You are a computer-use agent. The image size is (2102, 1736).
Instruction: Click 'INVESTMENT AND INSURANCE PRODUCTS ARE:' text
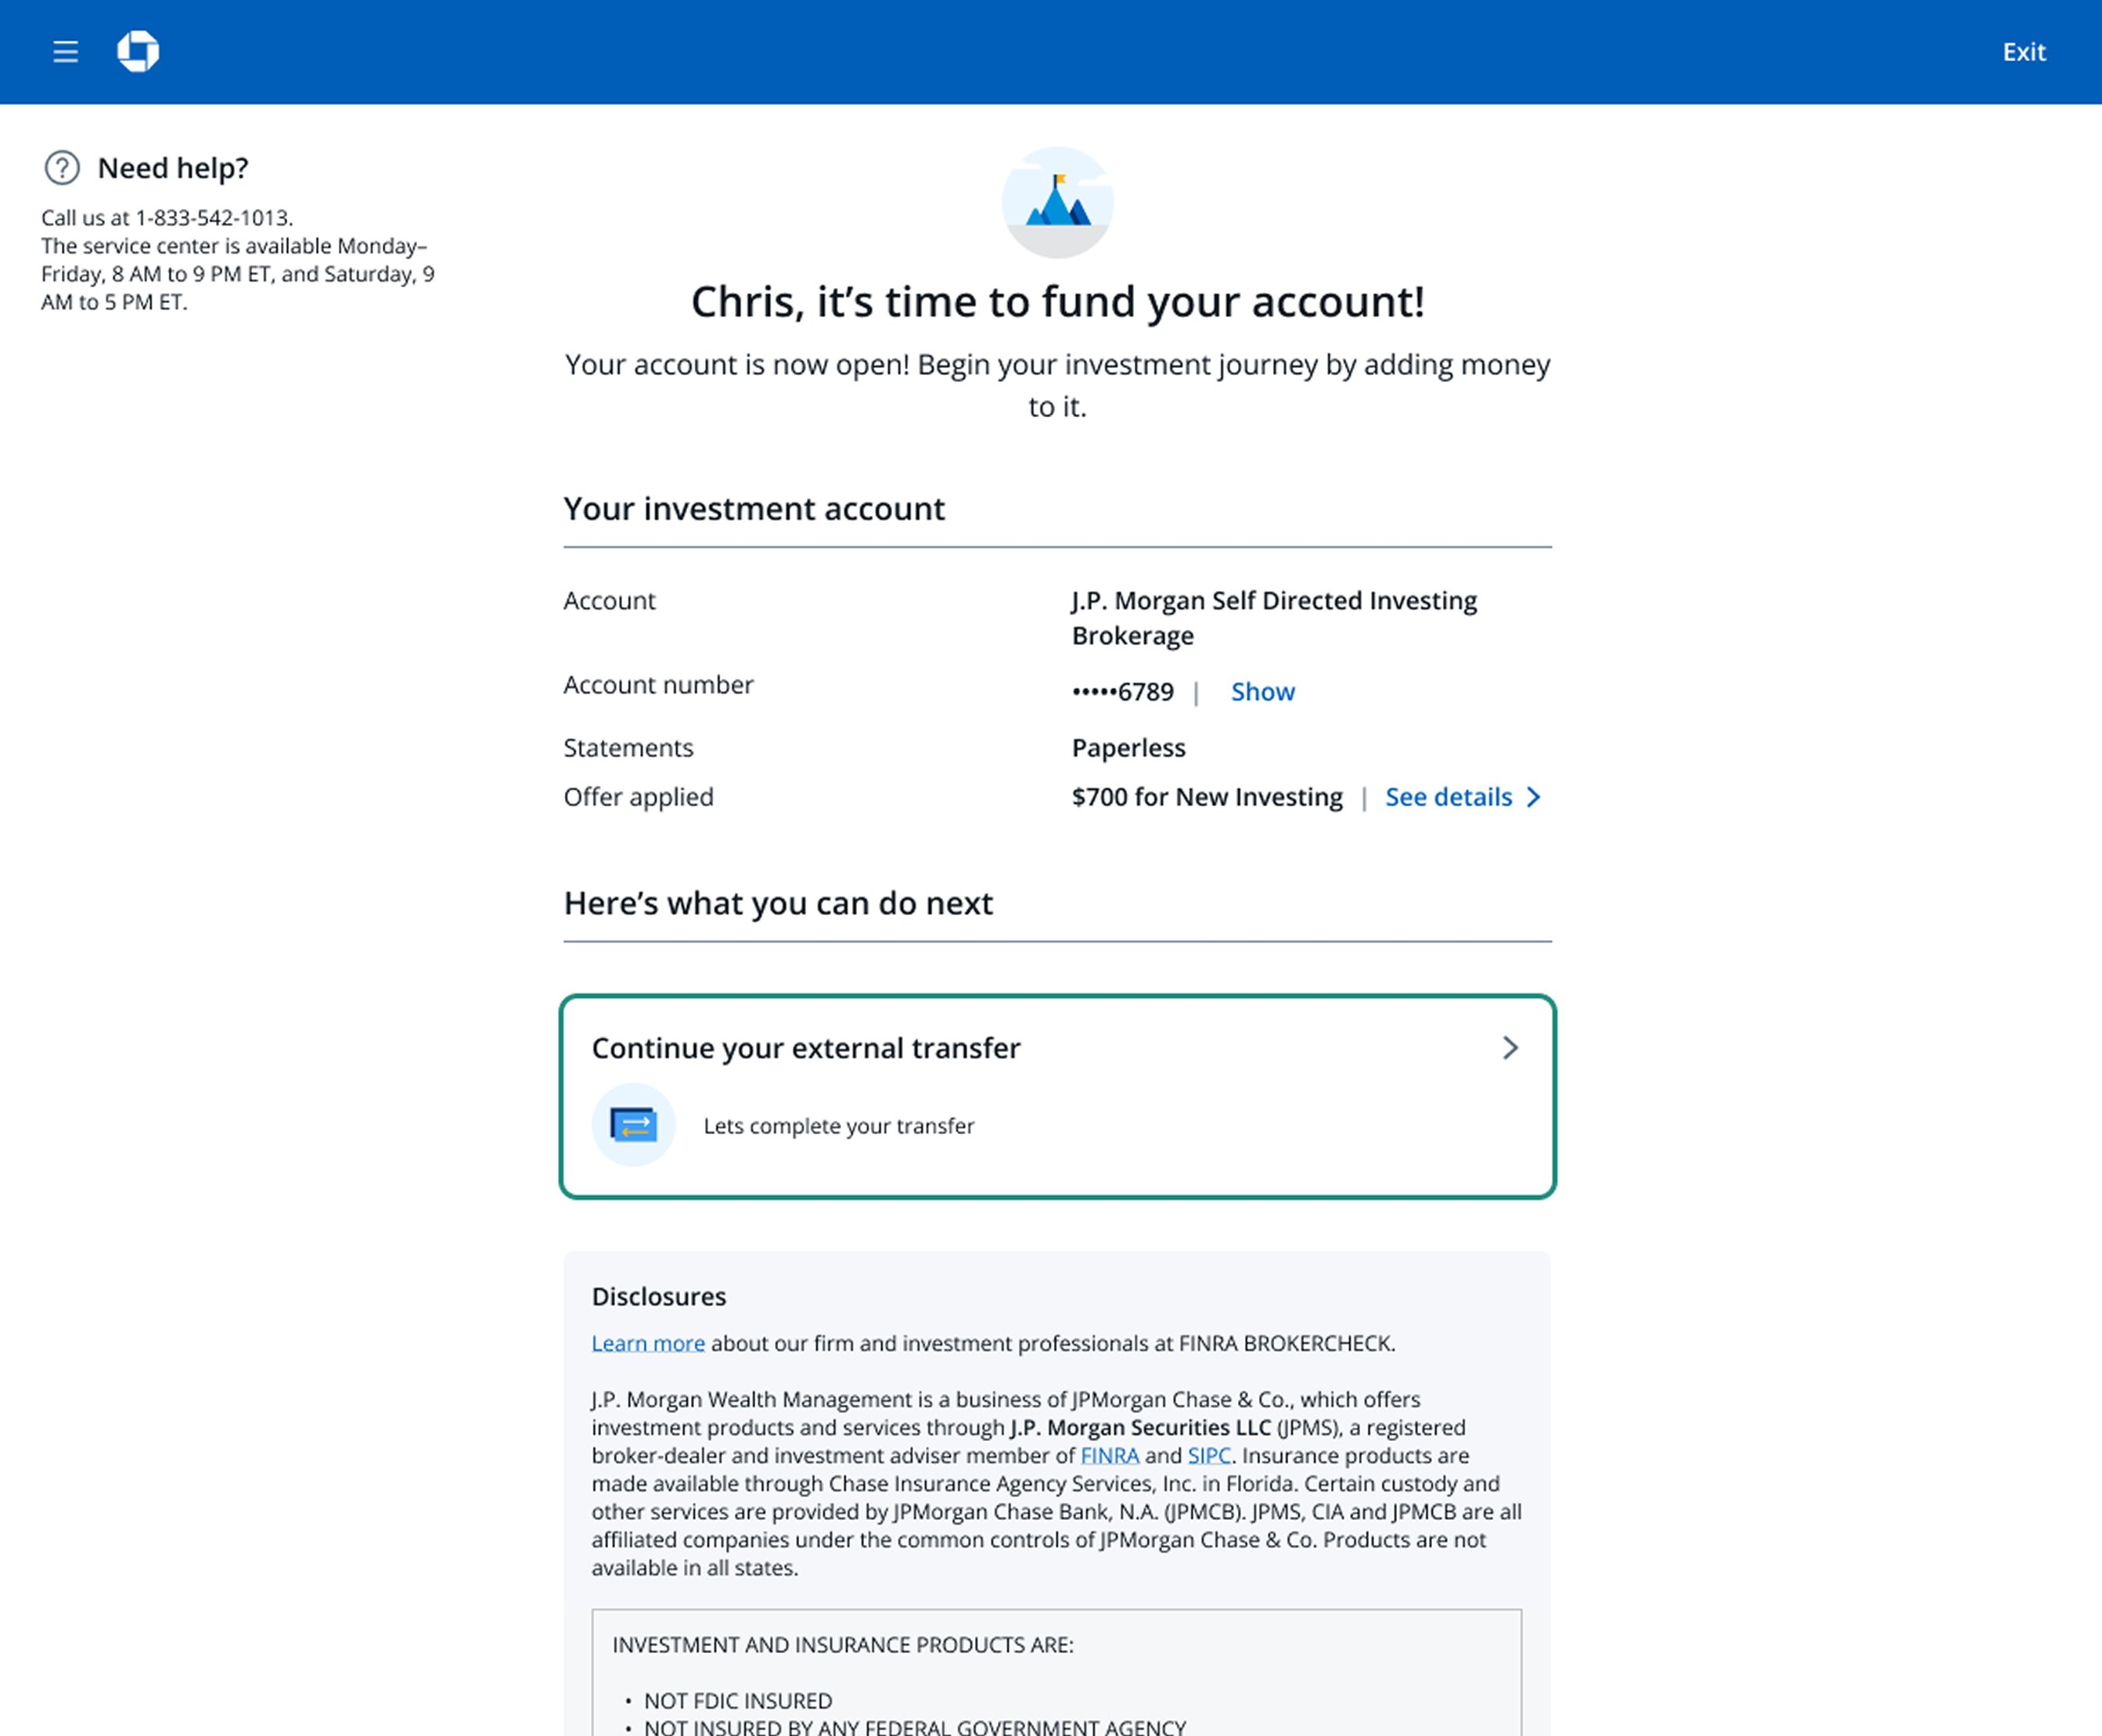pos(842,1645)
